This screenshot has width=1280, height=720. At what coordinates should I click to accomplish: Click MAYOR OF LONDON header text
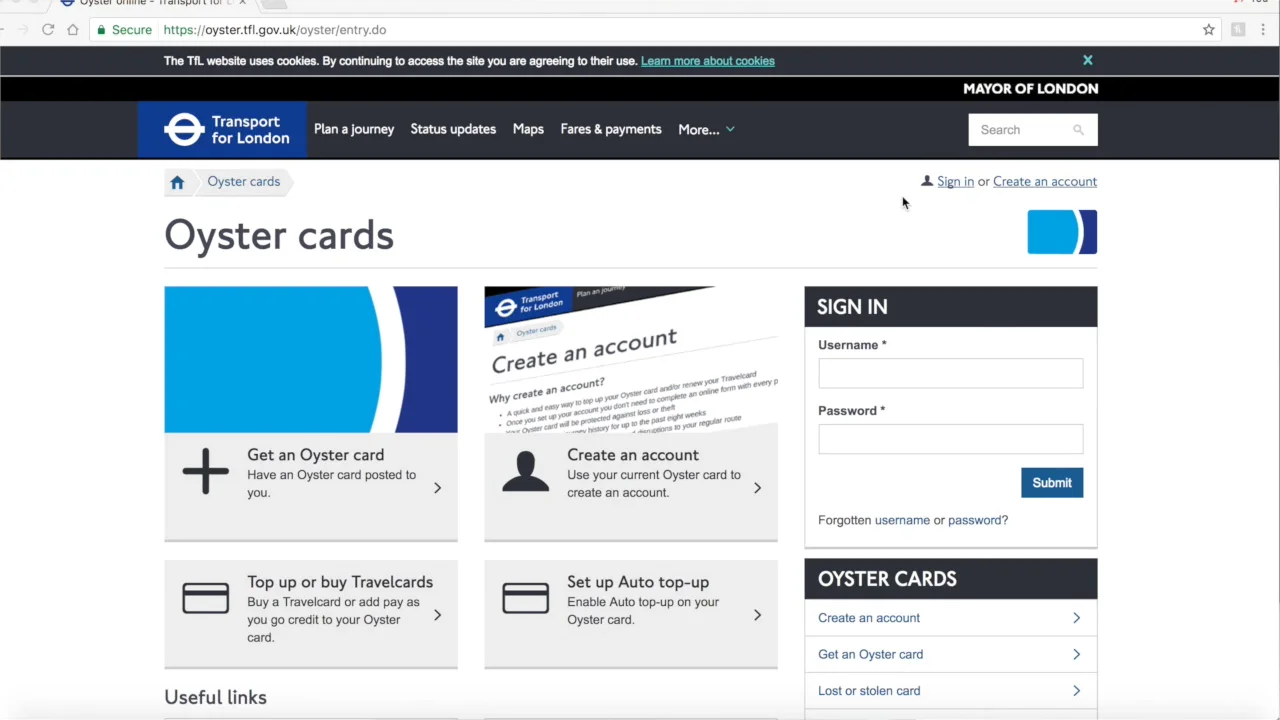click(x=1031, y=89)
